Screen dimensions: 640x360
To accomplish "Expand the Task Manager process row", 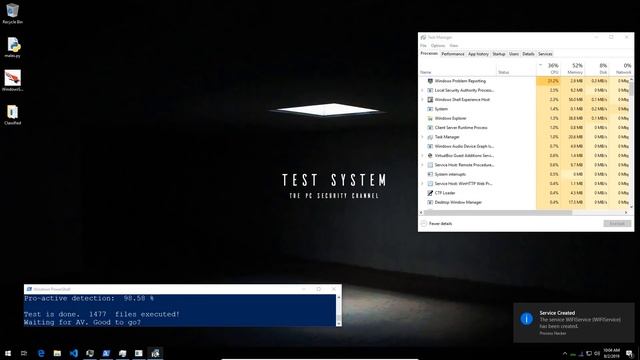I will [422, 137].
